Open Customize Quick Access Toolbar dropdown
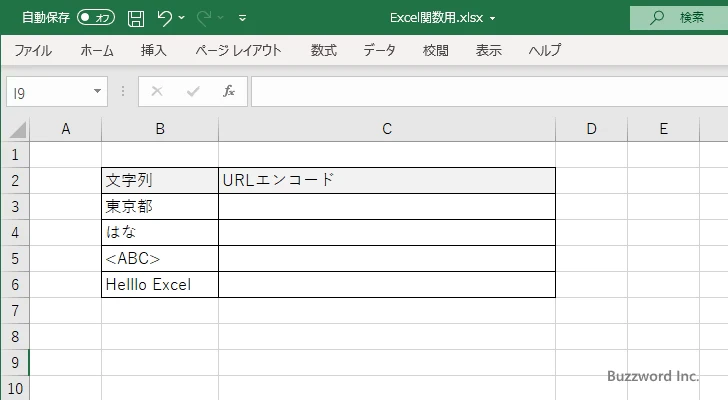The image size is (728, 400). 242,18
